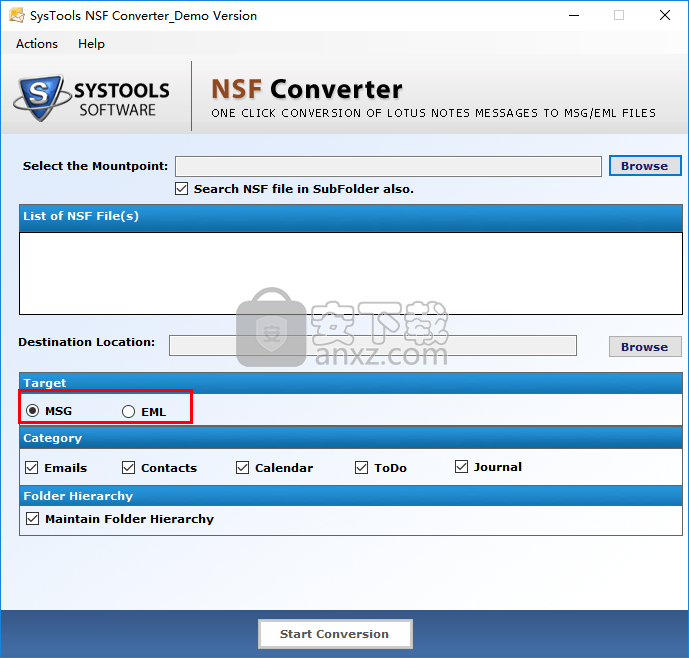Click the SysTools Software shield logo
The width and height of the screenshot is (689, 658).
pyautogui.click(x=40, y=98)
